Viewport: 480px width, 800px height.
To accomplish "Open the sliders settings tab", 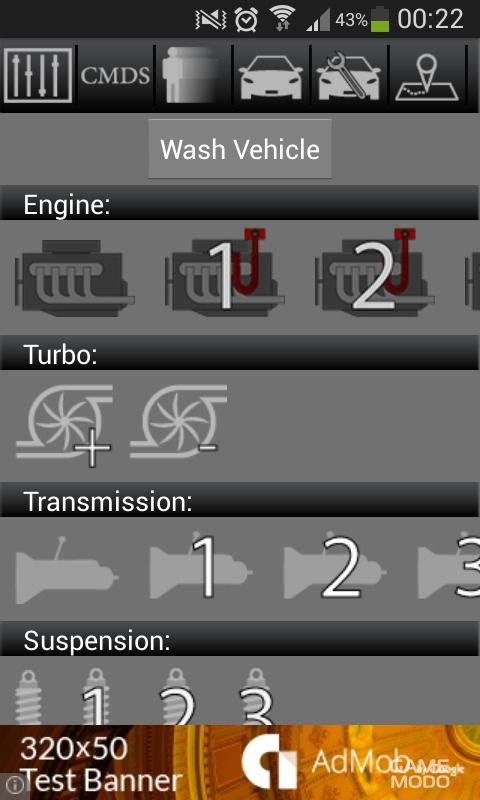I will coord(38,75).
